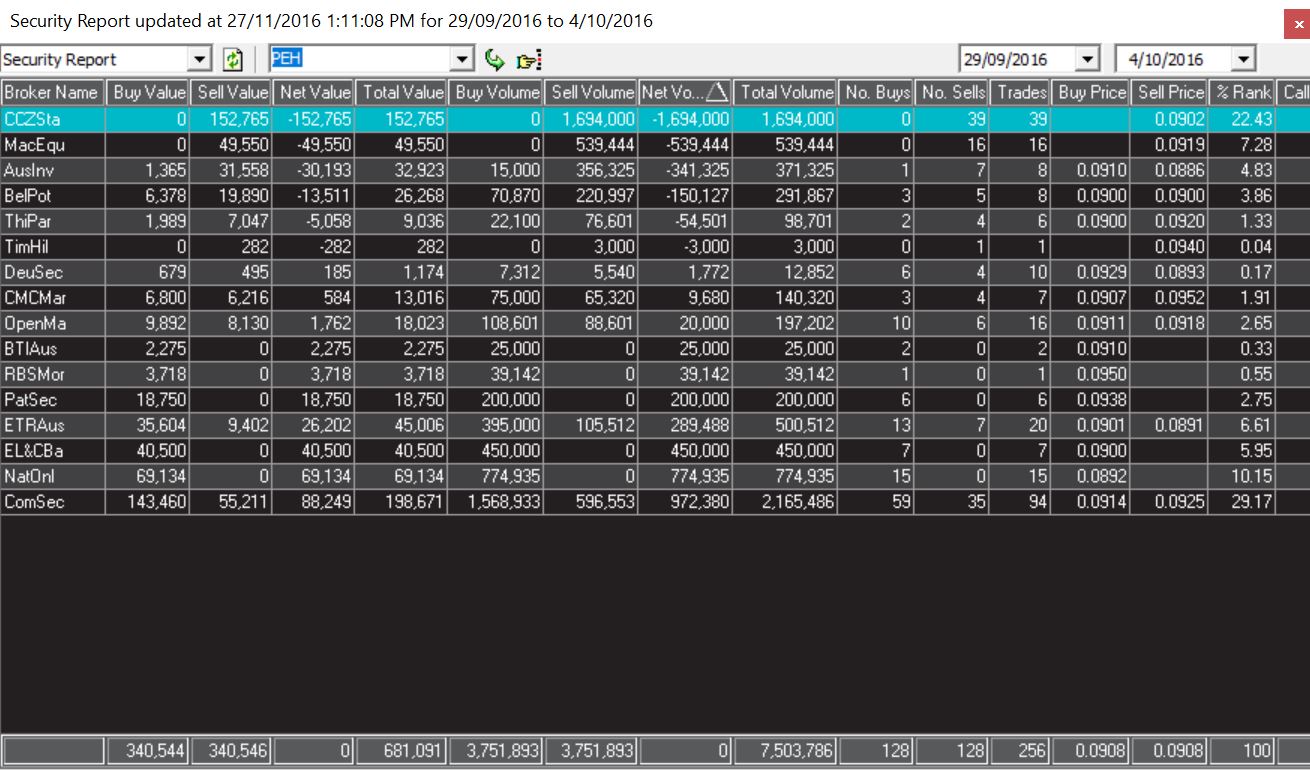The image size is (1310, 770).
Task: Select the OpenMa broker row
Action: coord(655,323)
